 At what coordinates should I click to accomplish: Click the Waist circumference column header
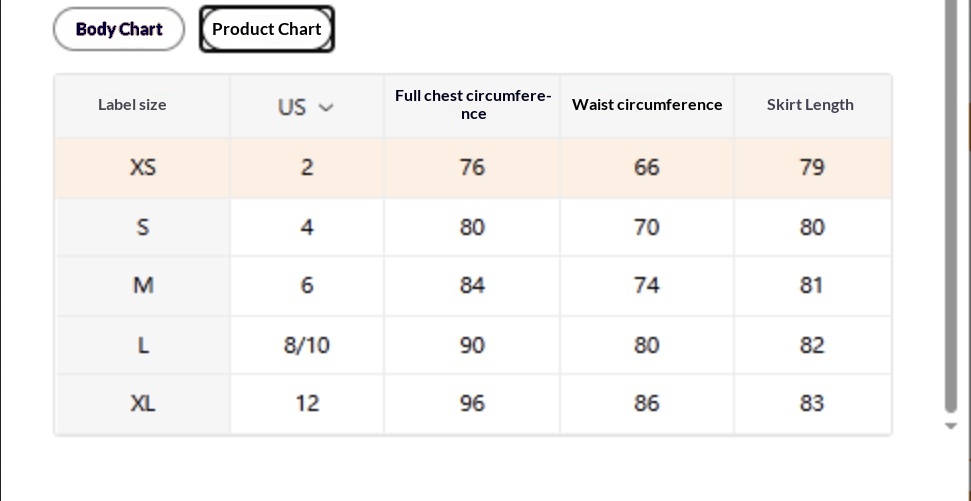(x=647, y=105)
